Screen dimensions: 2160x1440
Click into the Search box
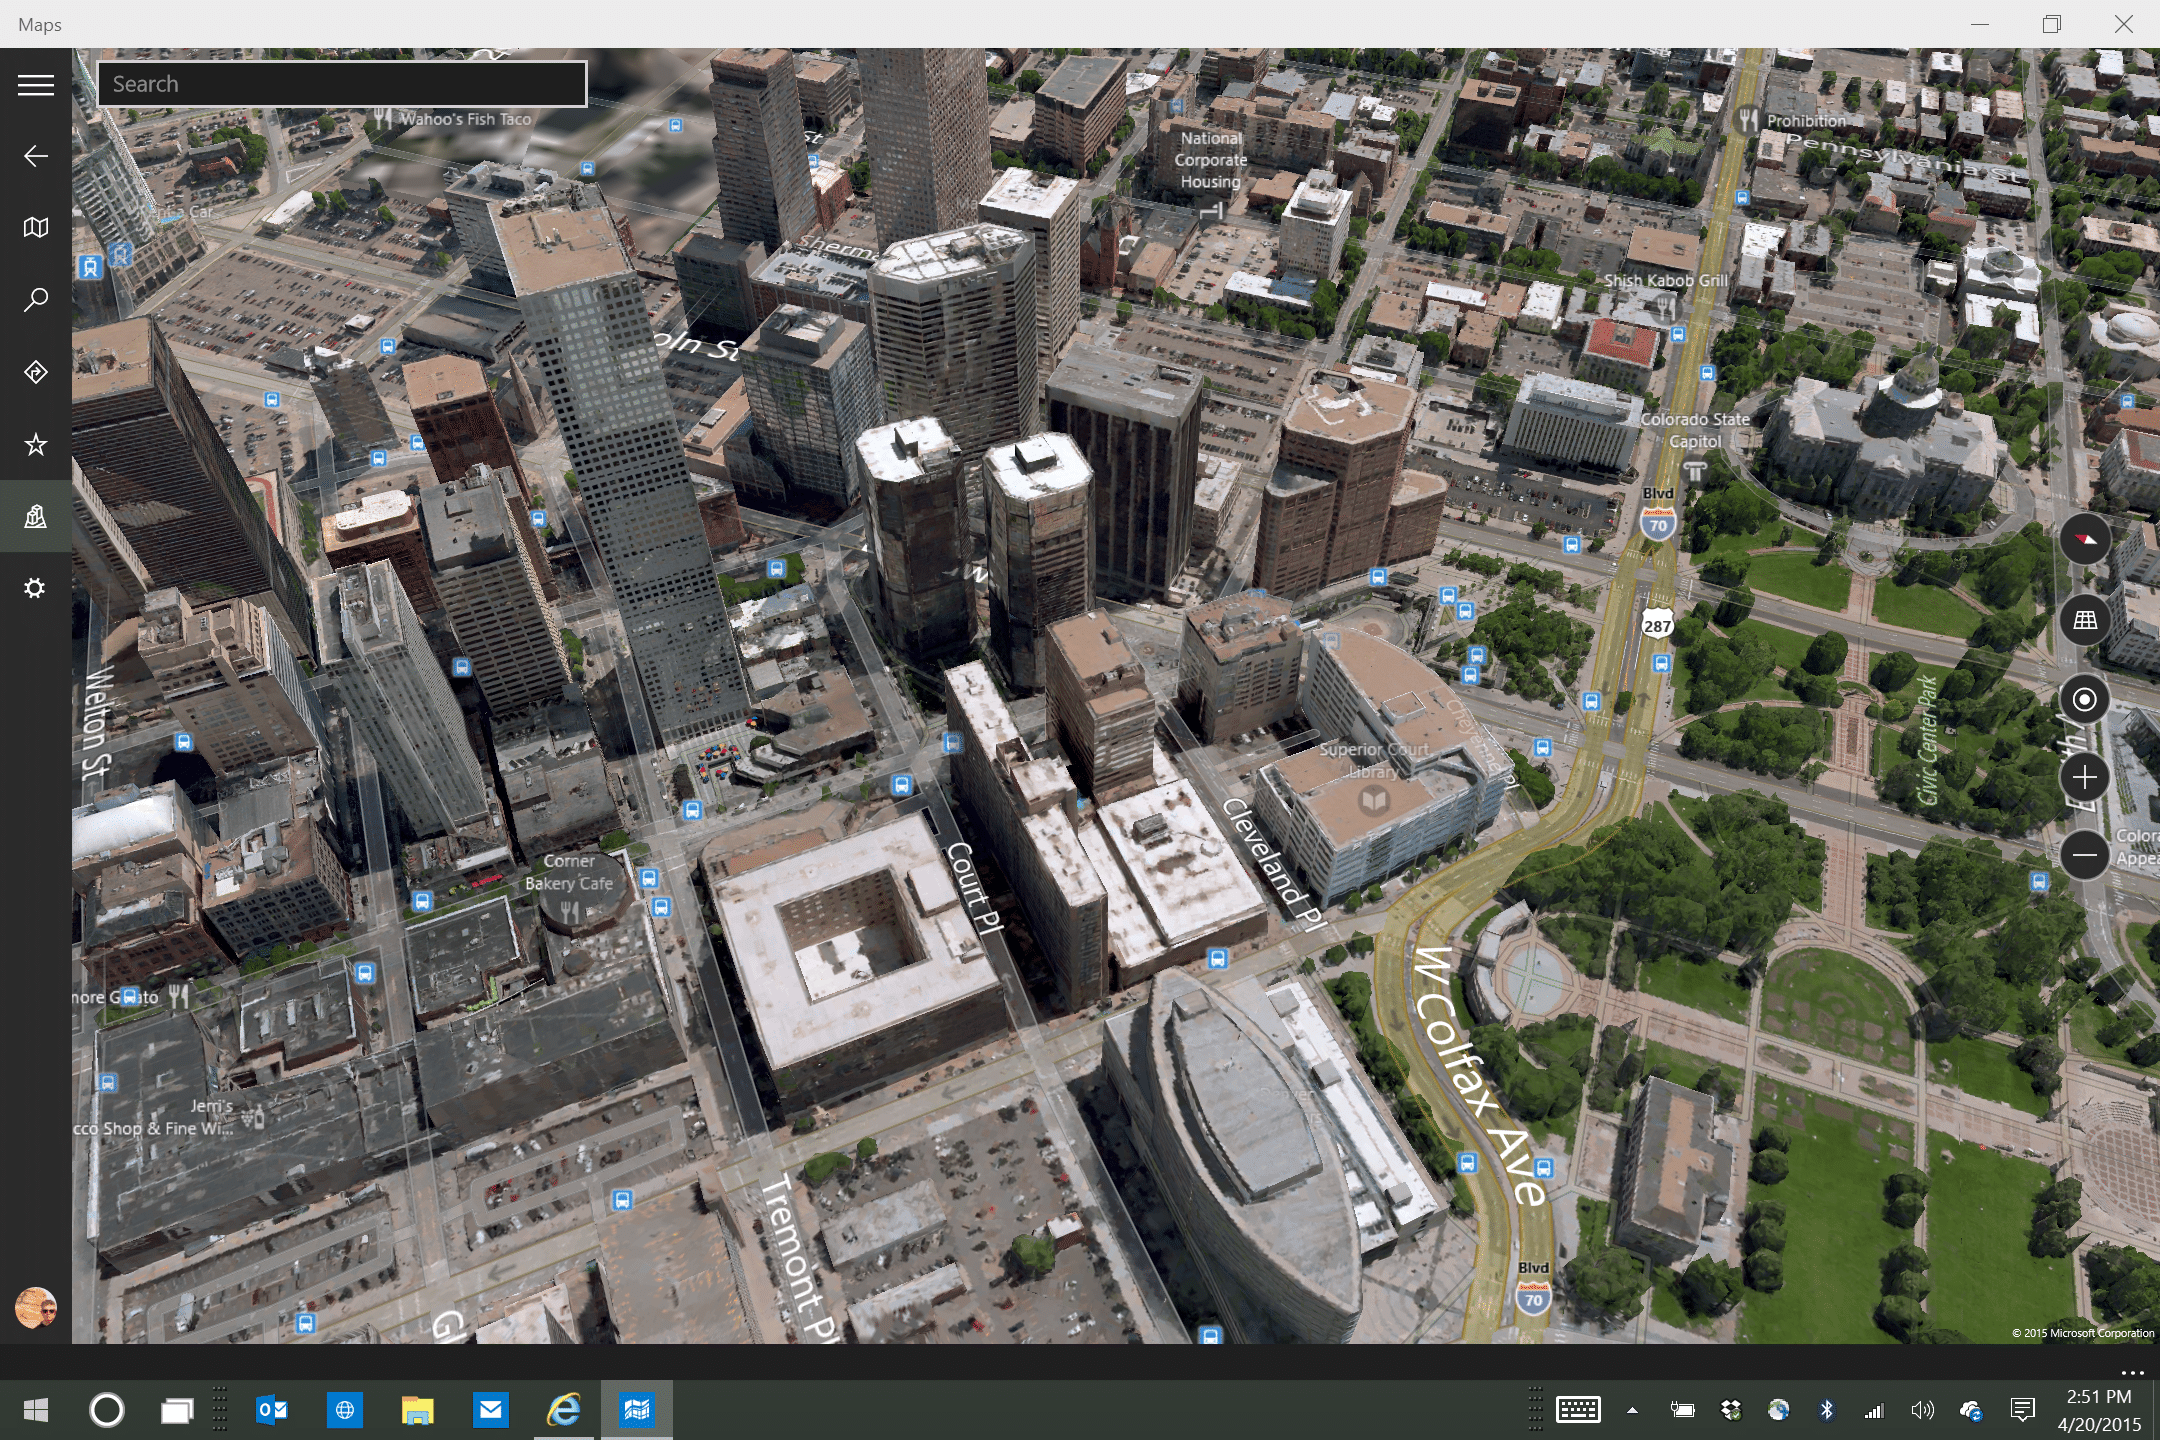click(x=342, y=84)
